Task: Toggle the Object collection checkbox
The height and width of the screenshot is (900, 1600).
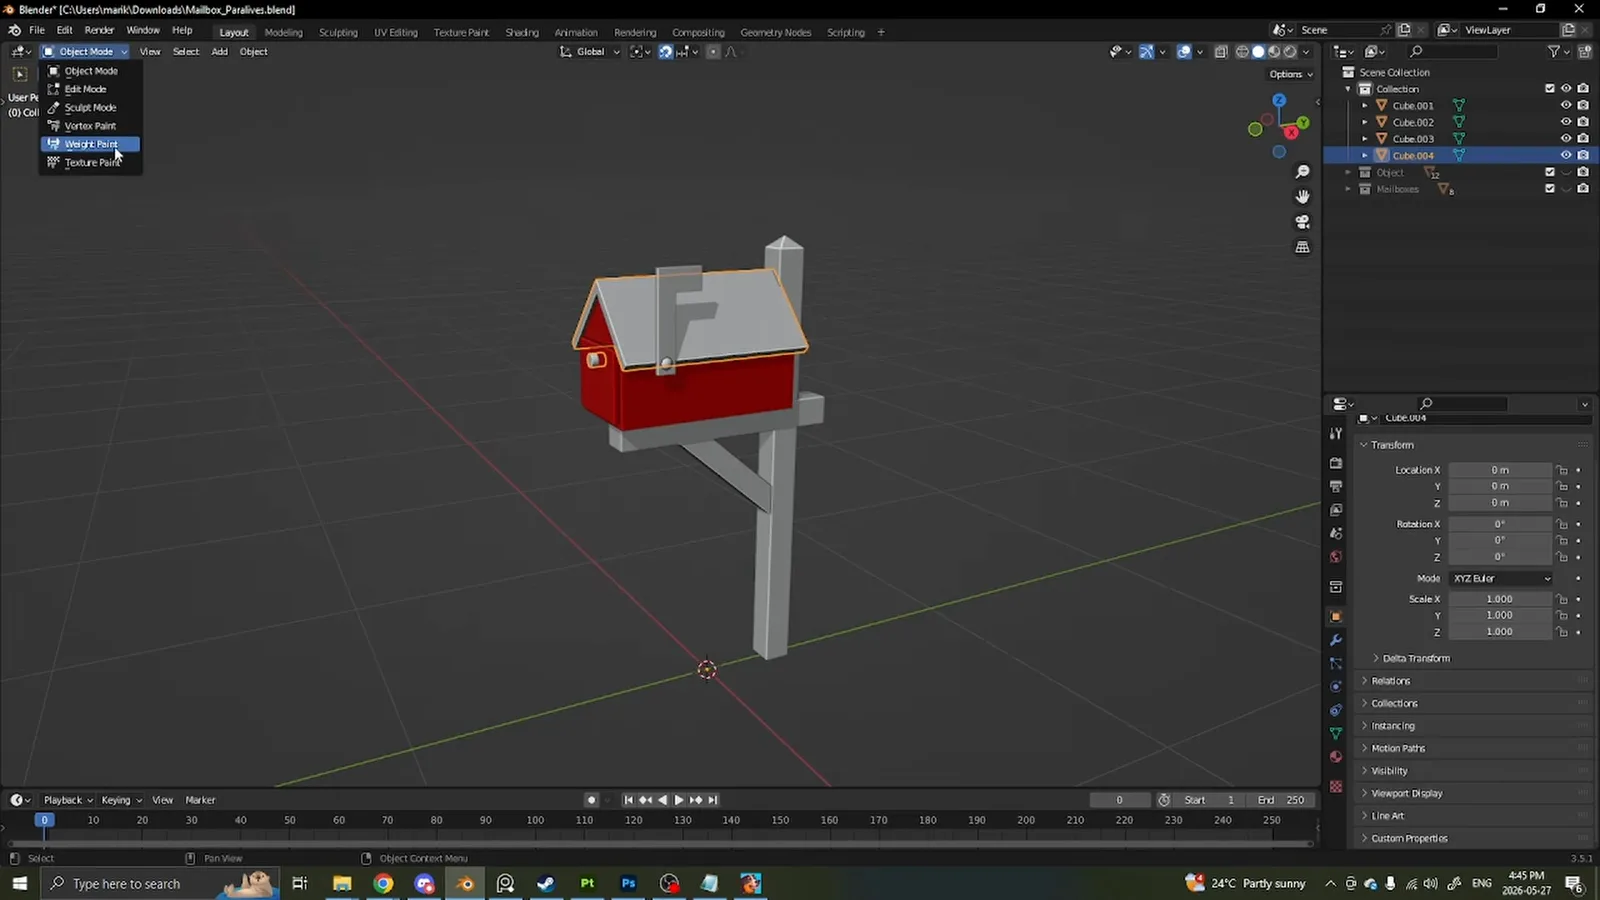Action: click(1550, 172)
